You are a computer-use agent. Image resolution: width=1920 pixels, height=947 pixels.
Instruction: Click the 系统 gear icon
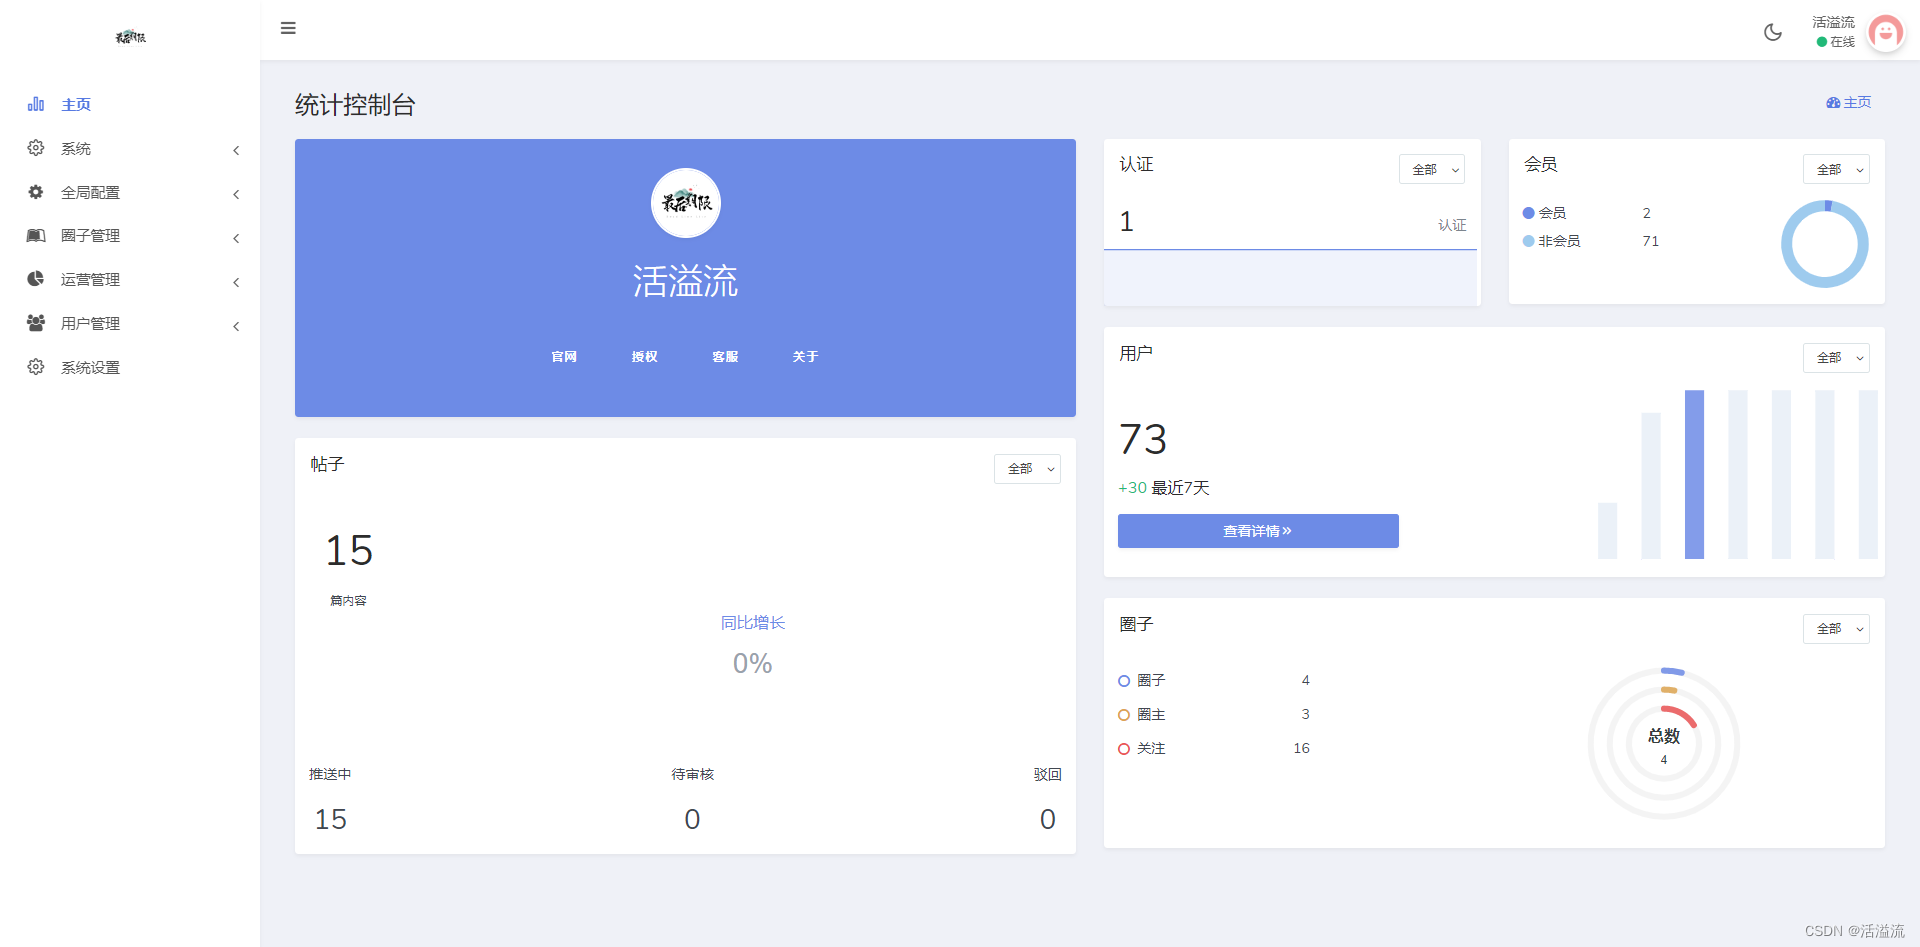point(36,148)
